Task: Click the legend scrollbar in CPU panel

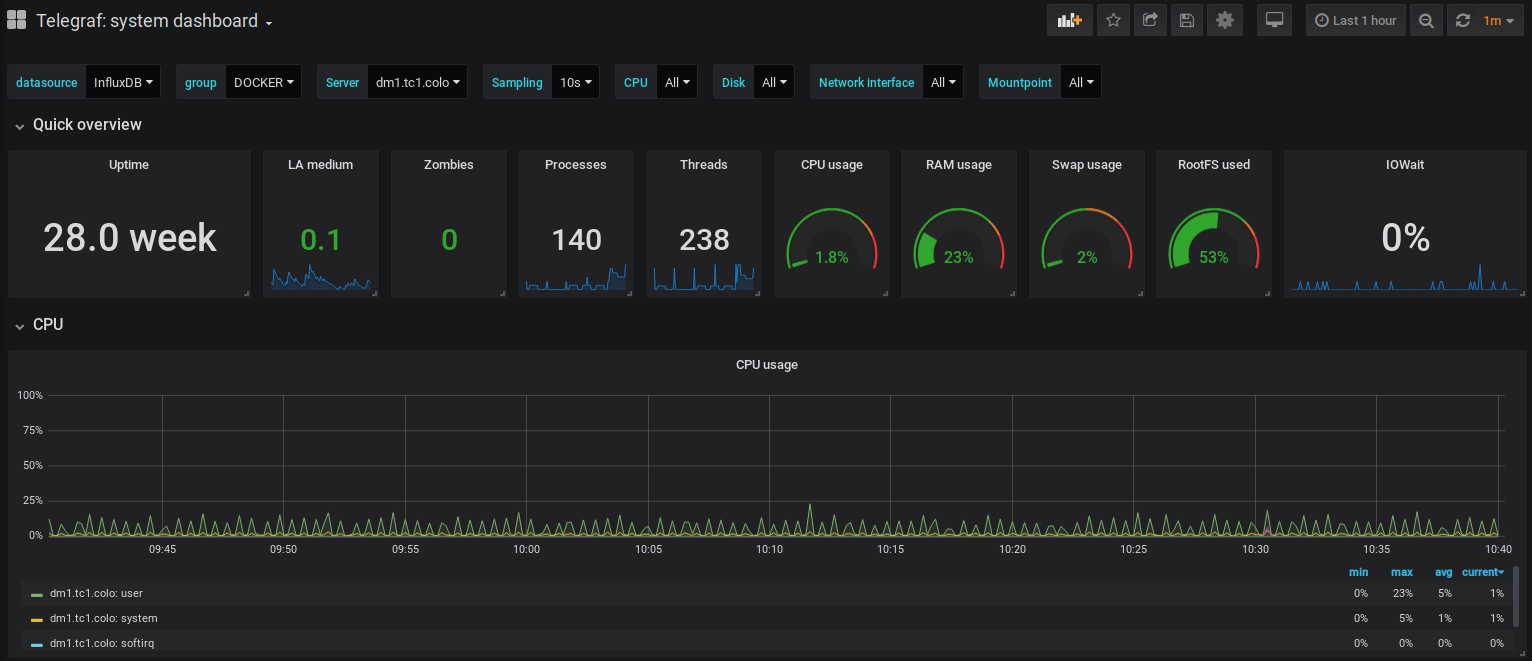Action: pyautogui.click(x=1516, y=594)
